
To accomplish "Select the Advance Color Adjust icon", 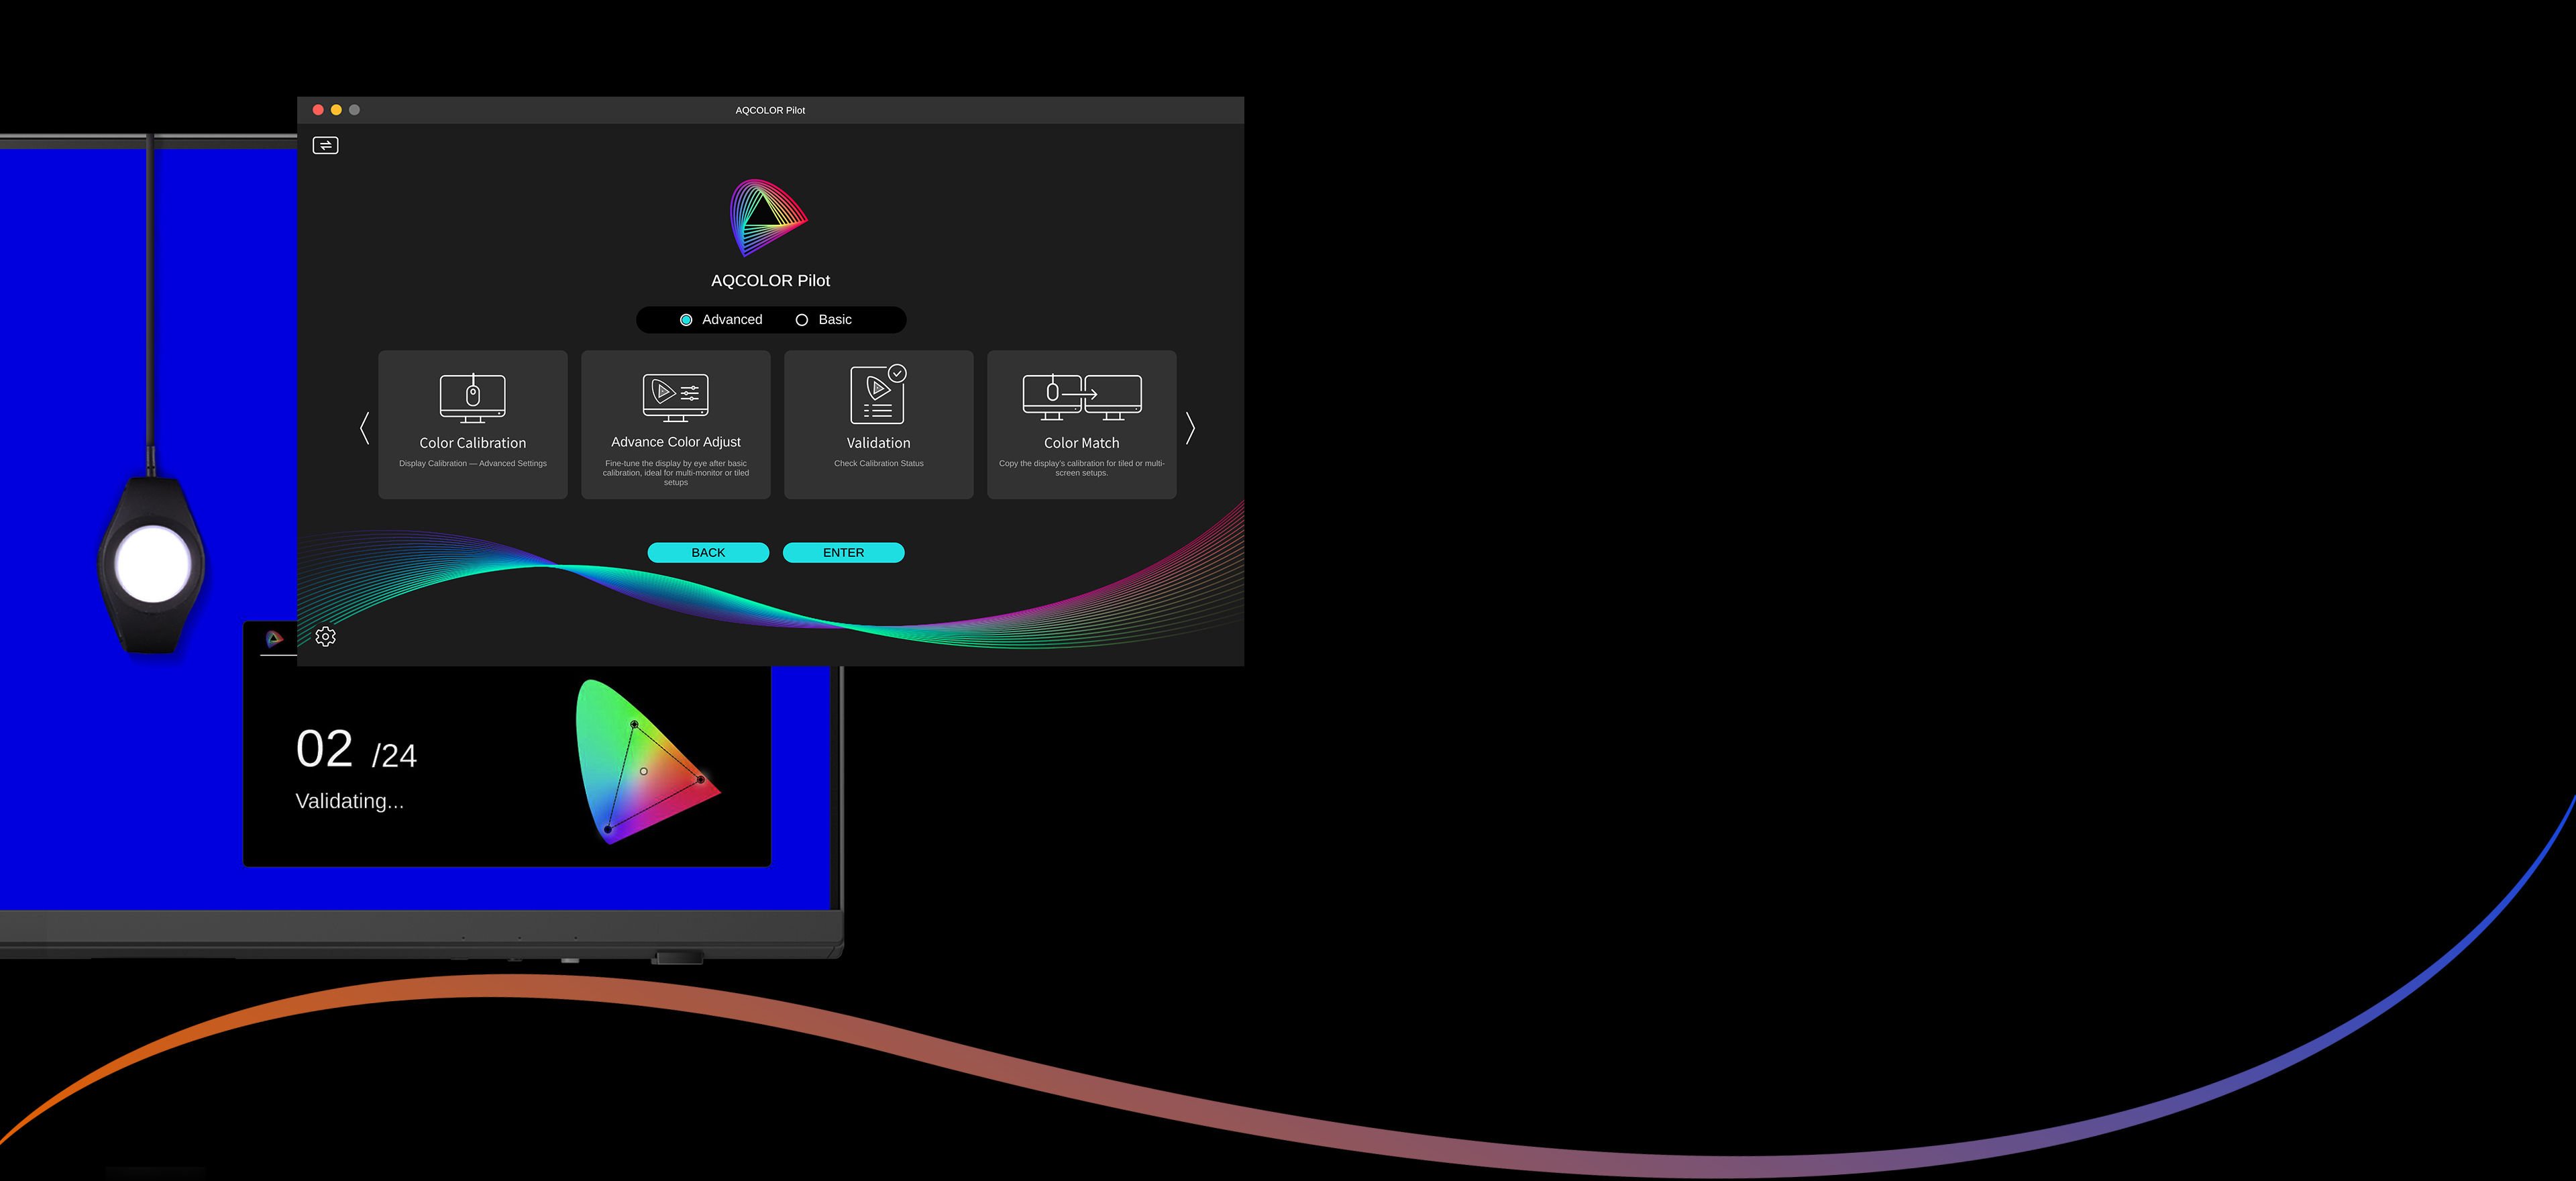I will [676, 397].
